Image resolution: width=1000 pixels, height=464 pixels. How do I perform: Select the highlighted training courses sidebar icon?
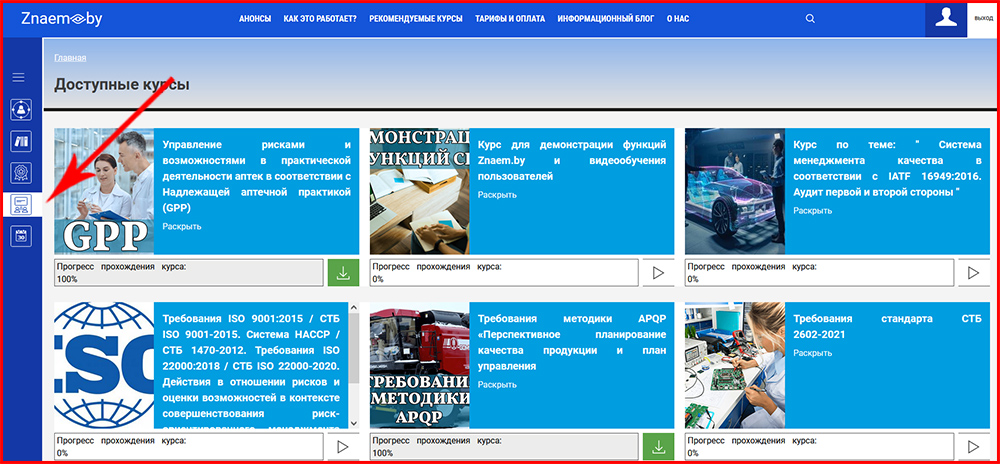tap(21, 205)
